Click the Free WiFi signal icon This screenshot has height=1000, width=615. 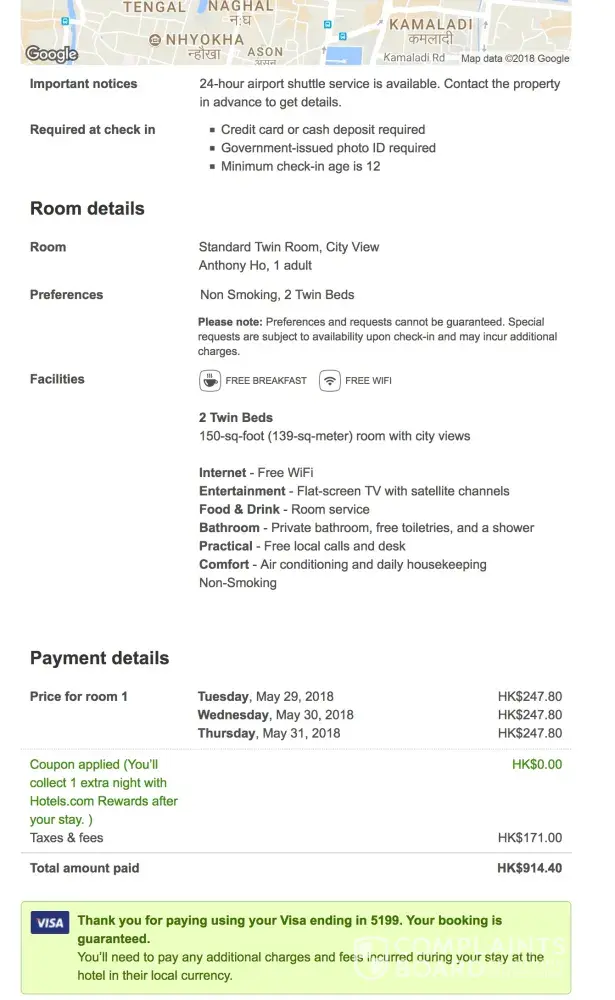(x=330, y=380)
